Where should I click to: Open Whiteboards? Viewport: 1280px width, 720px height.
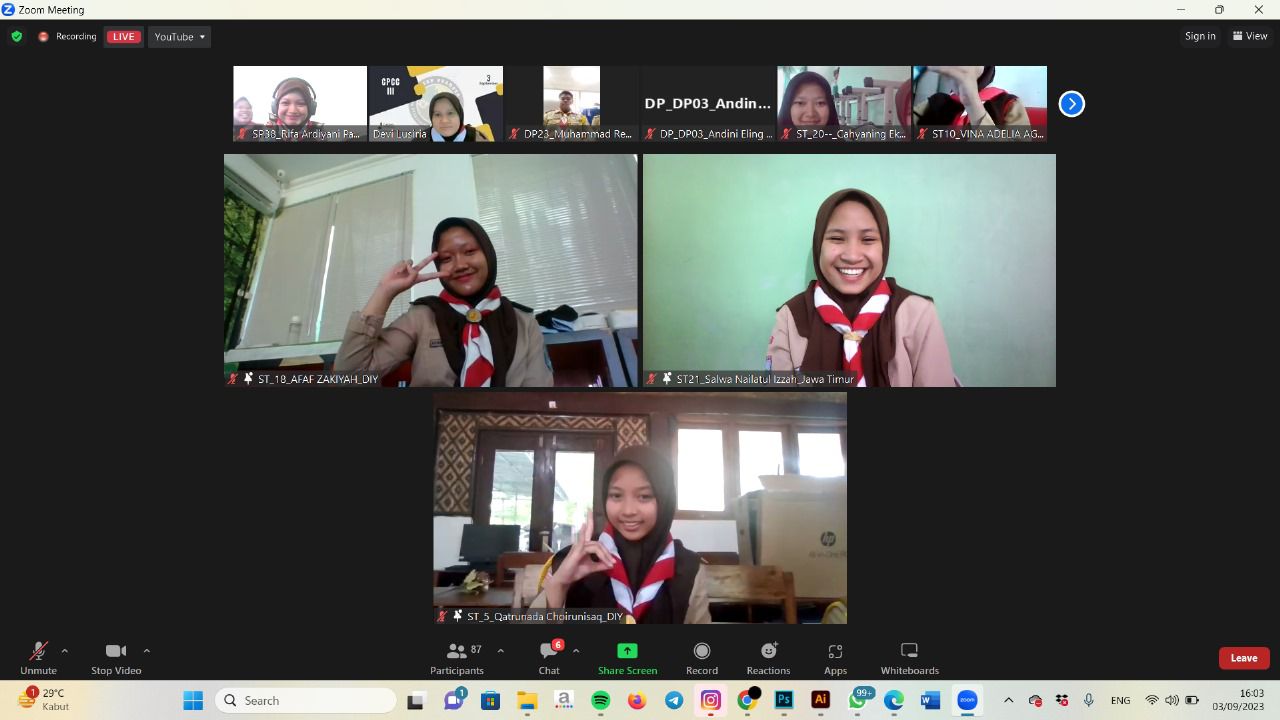tap(909, 658)
